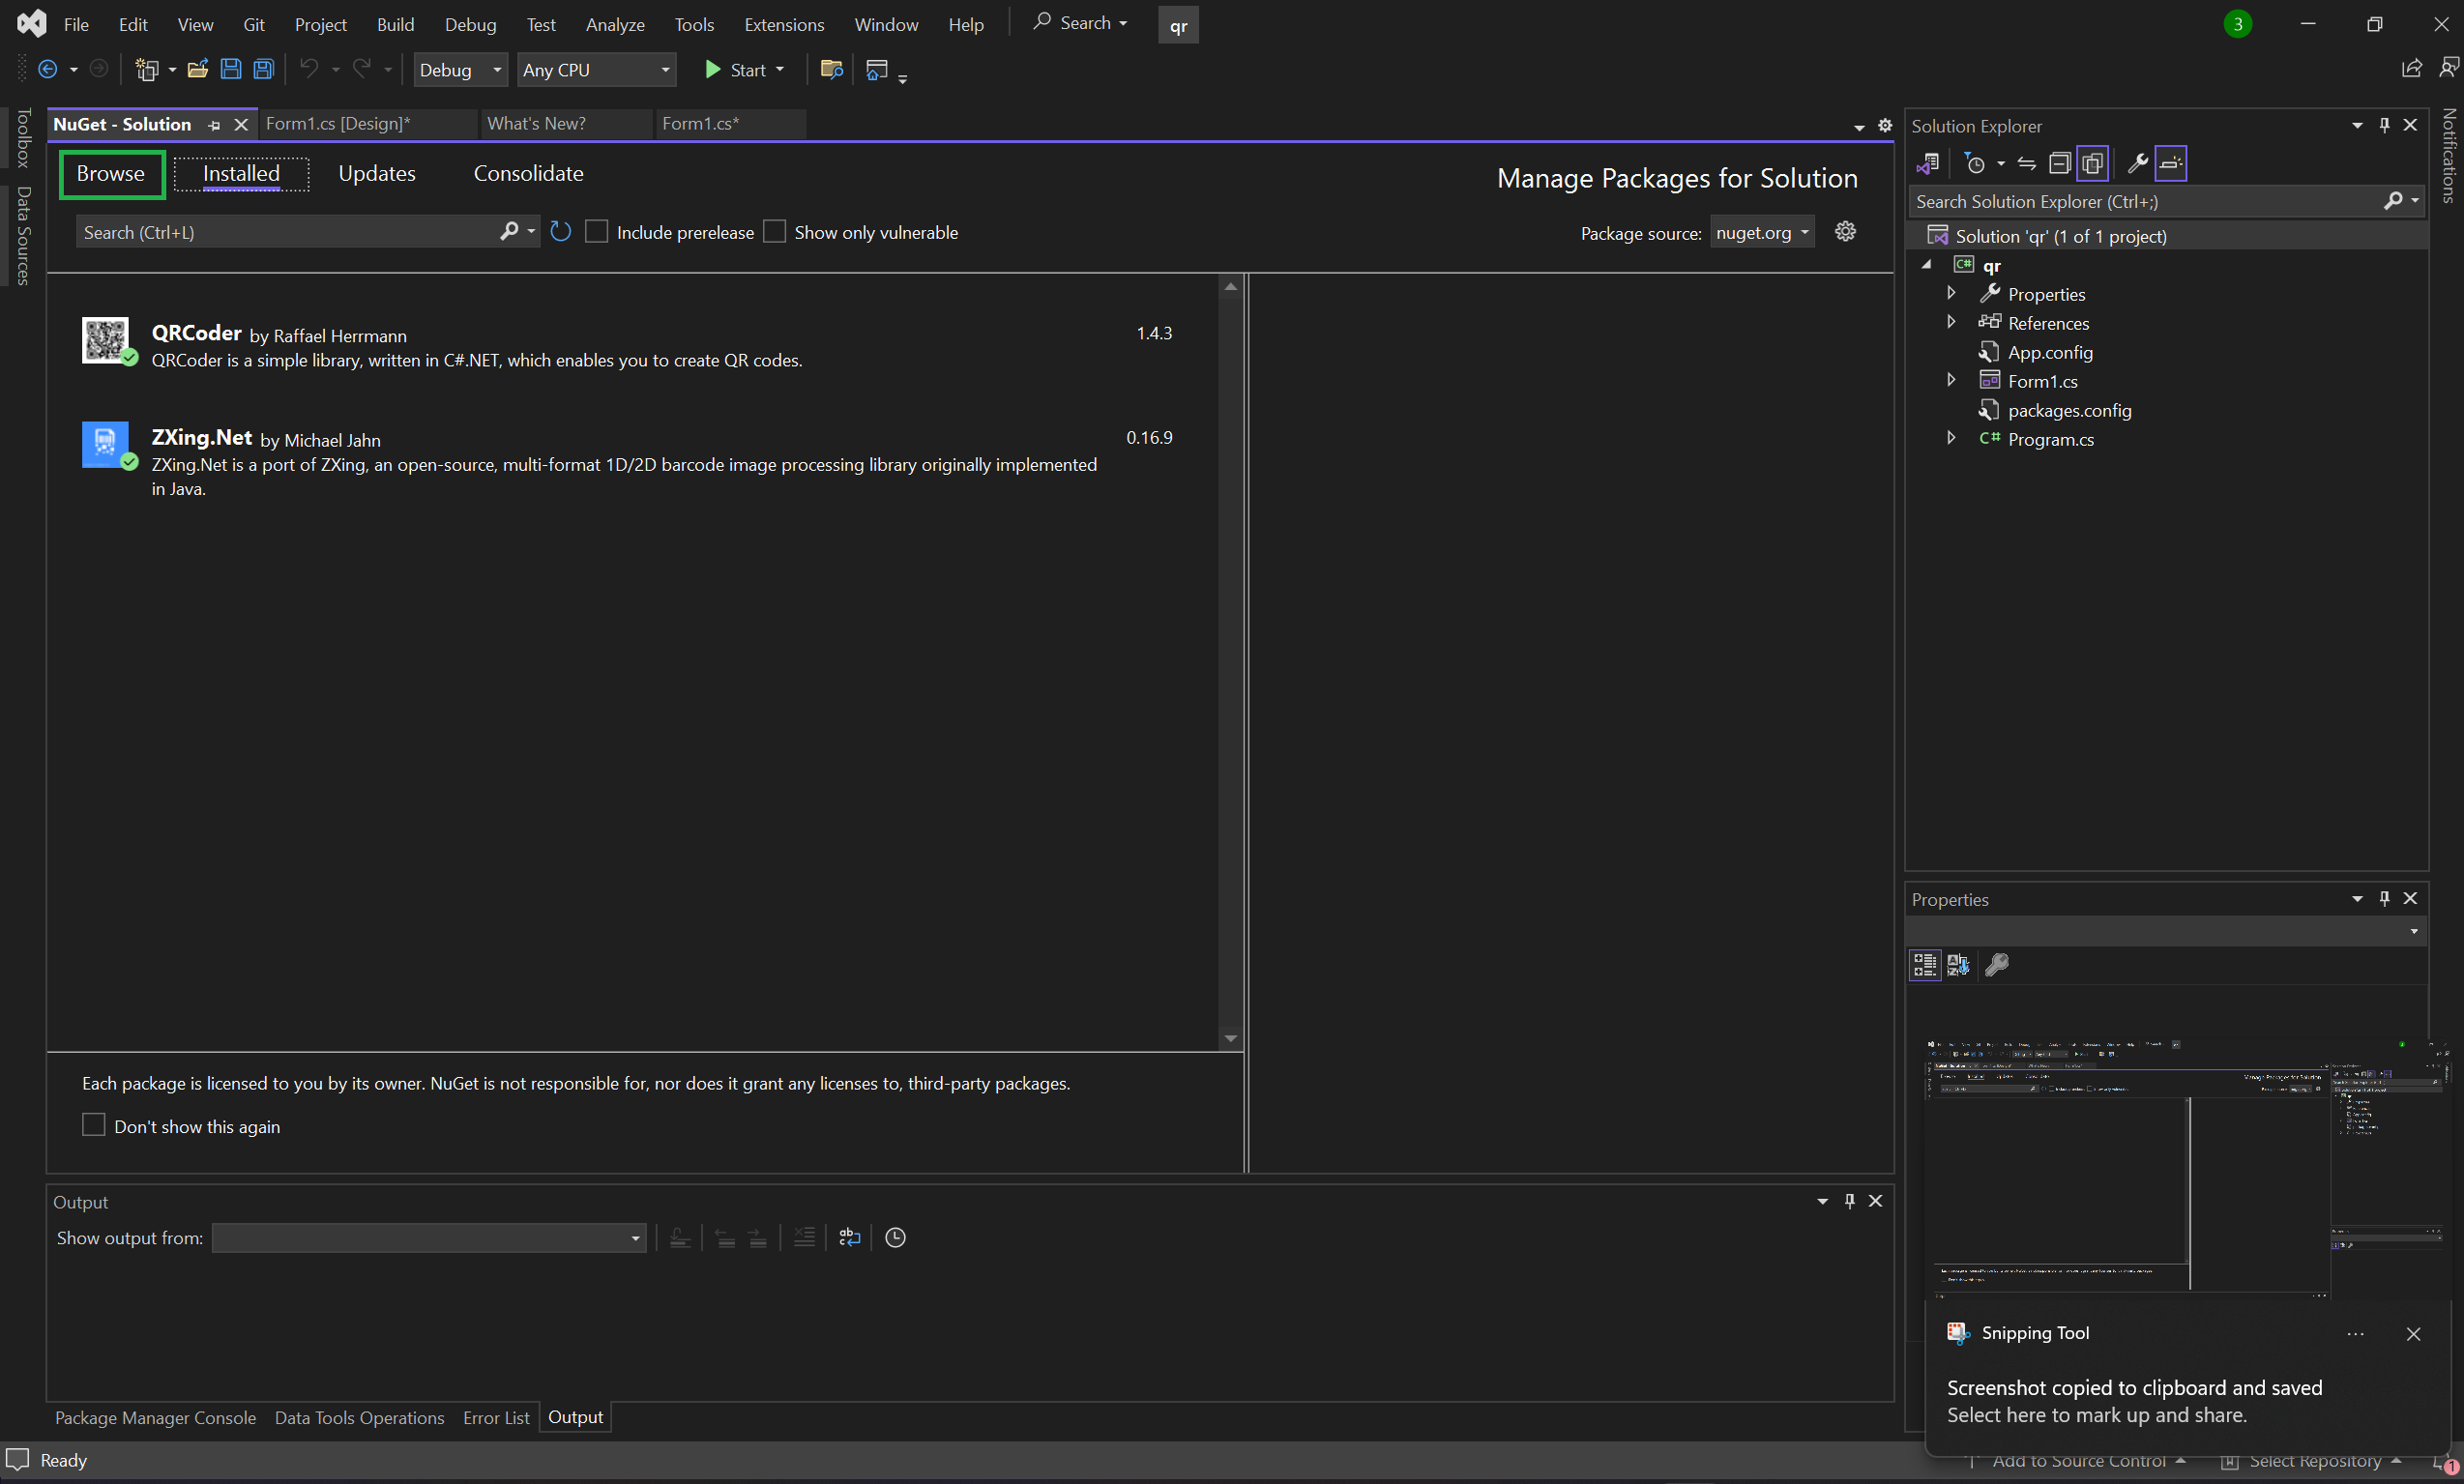
Task: Open the Extensions menu
Action: point(784,24)
